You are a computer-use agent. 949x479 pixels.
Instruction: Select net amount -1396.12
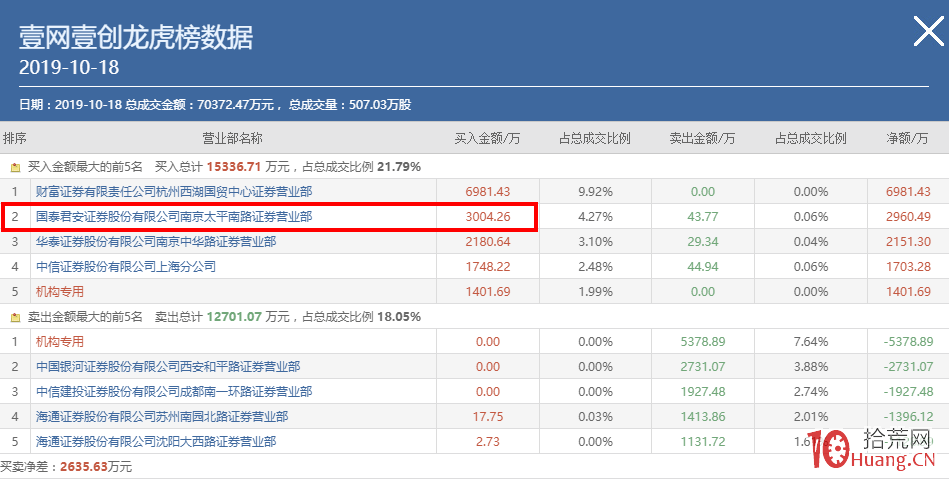coord(908,417)
